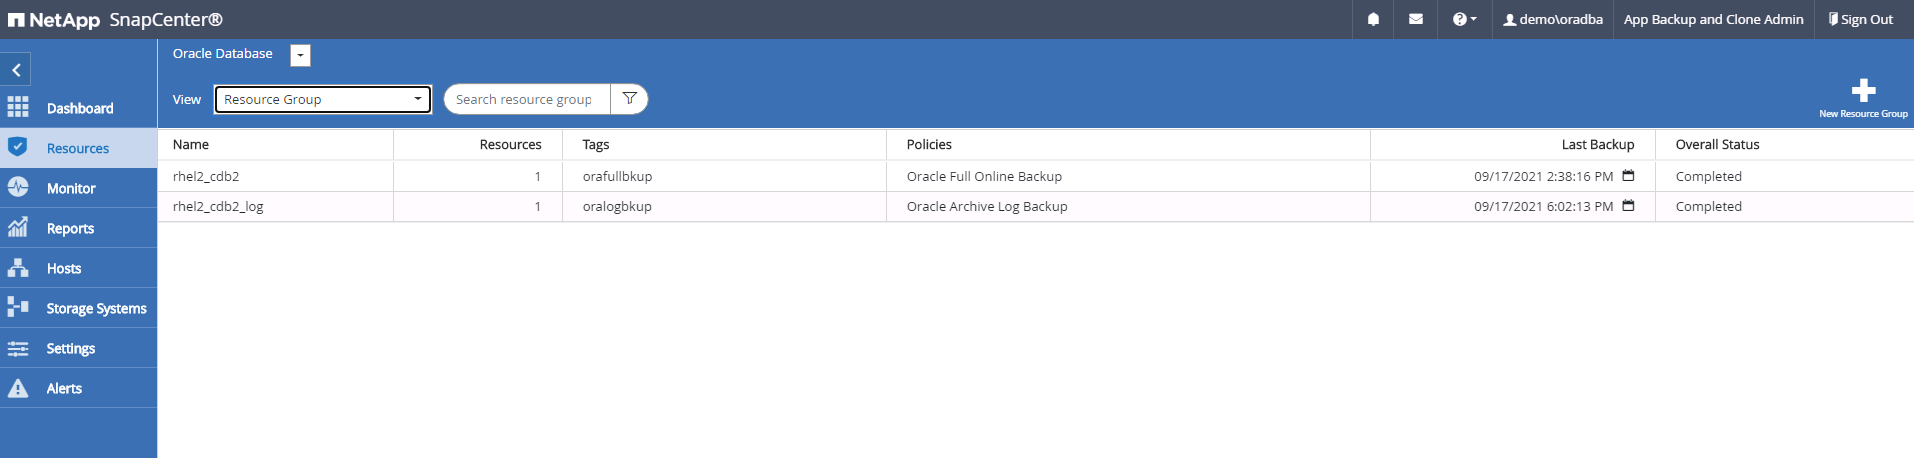This screenshot has height=458, width=1914.
Task: Select Resources in the sidebar
Action: 78,148
